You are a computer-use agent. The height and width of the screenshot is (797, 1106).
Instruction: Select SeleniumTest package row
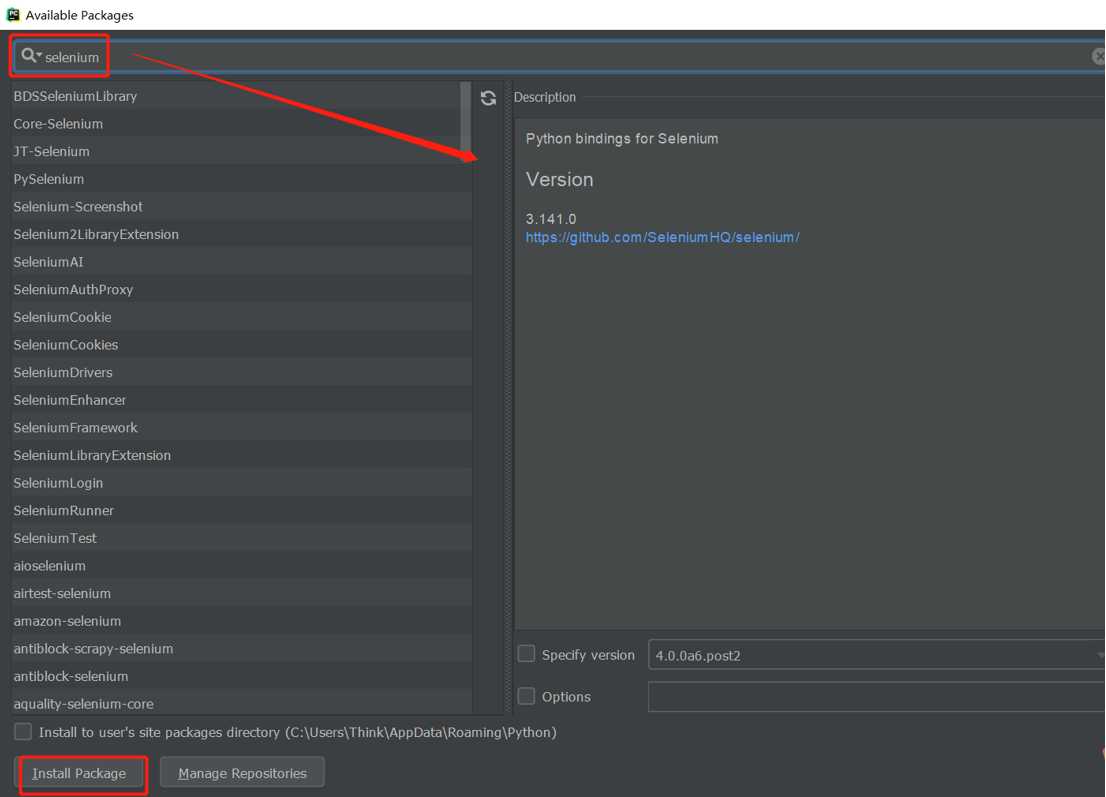pos(241,537)
